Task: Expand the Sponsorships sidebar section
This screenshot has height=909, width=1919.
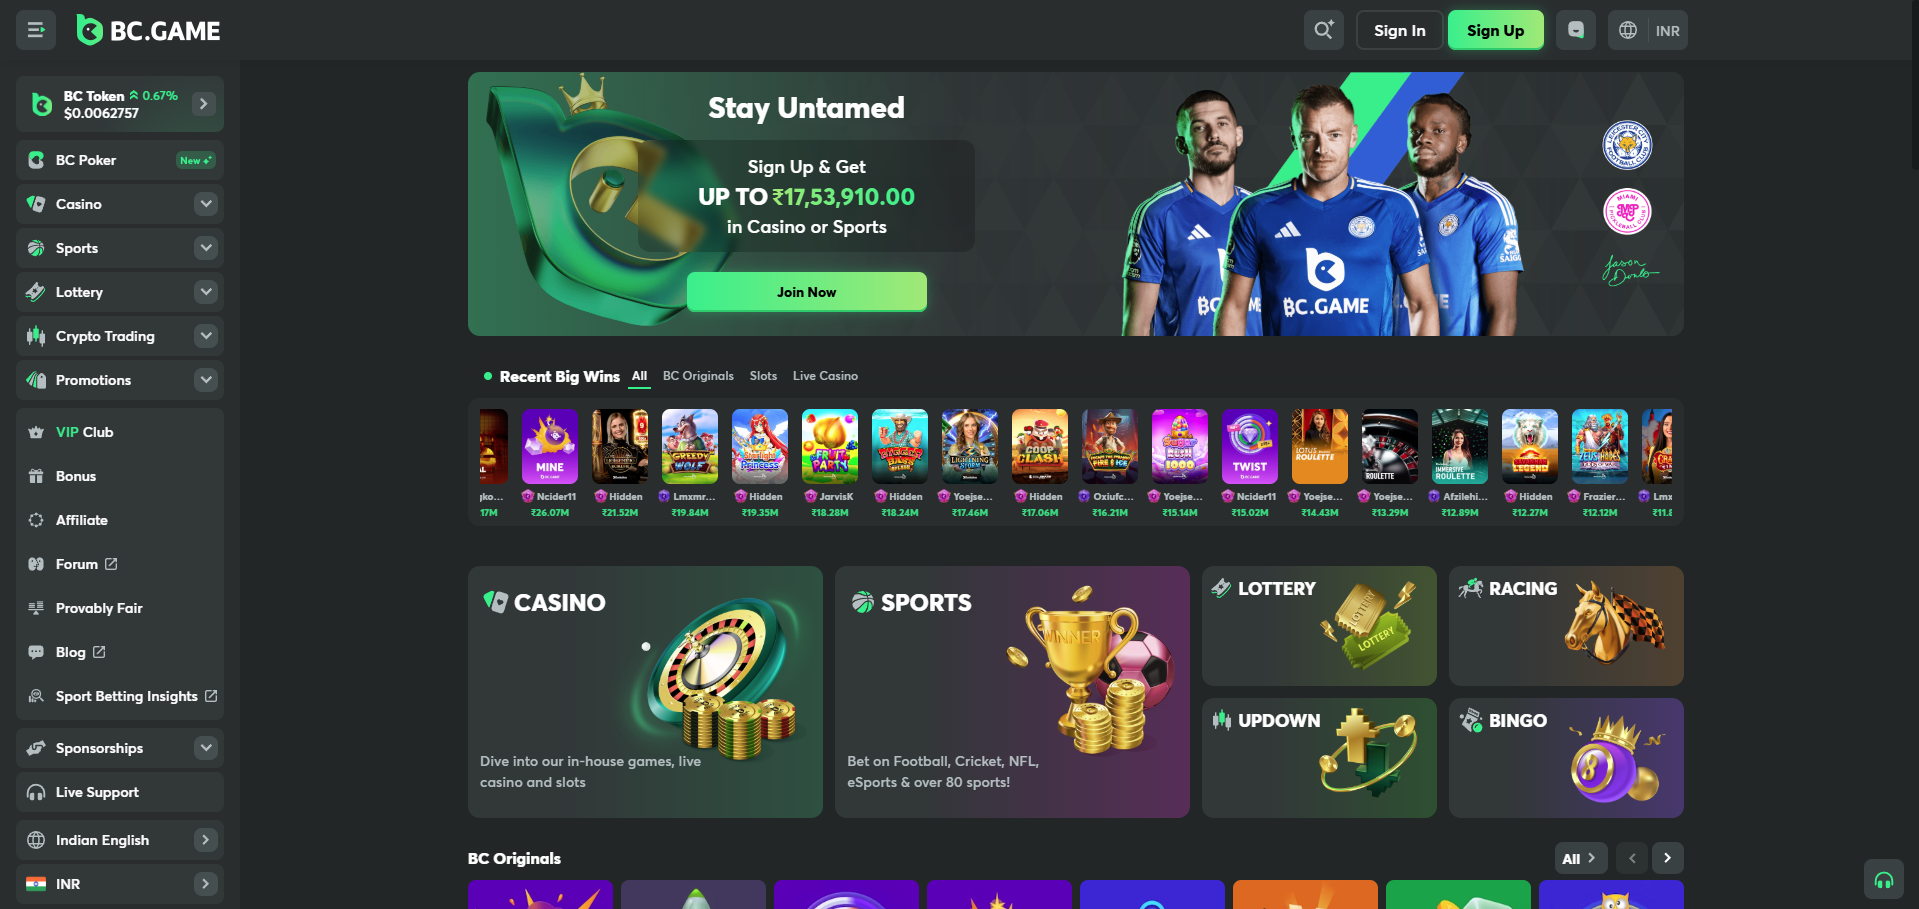Action: coord(120,748)
